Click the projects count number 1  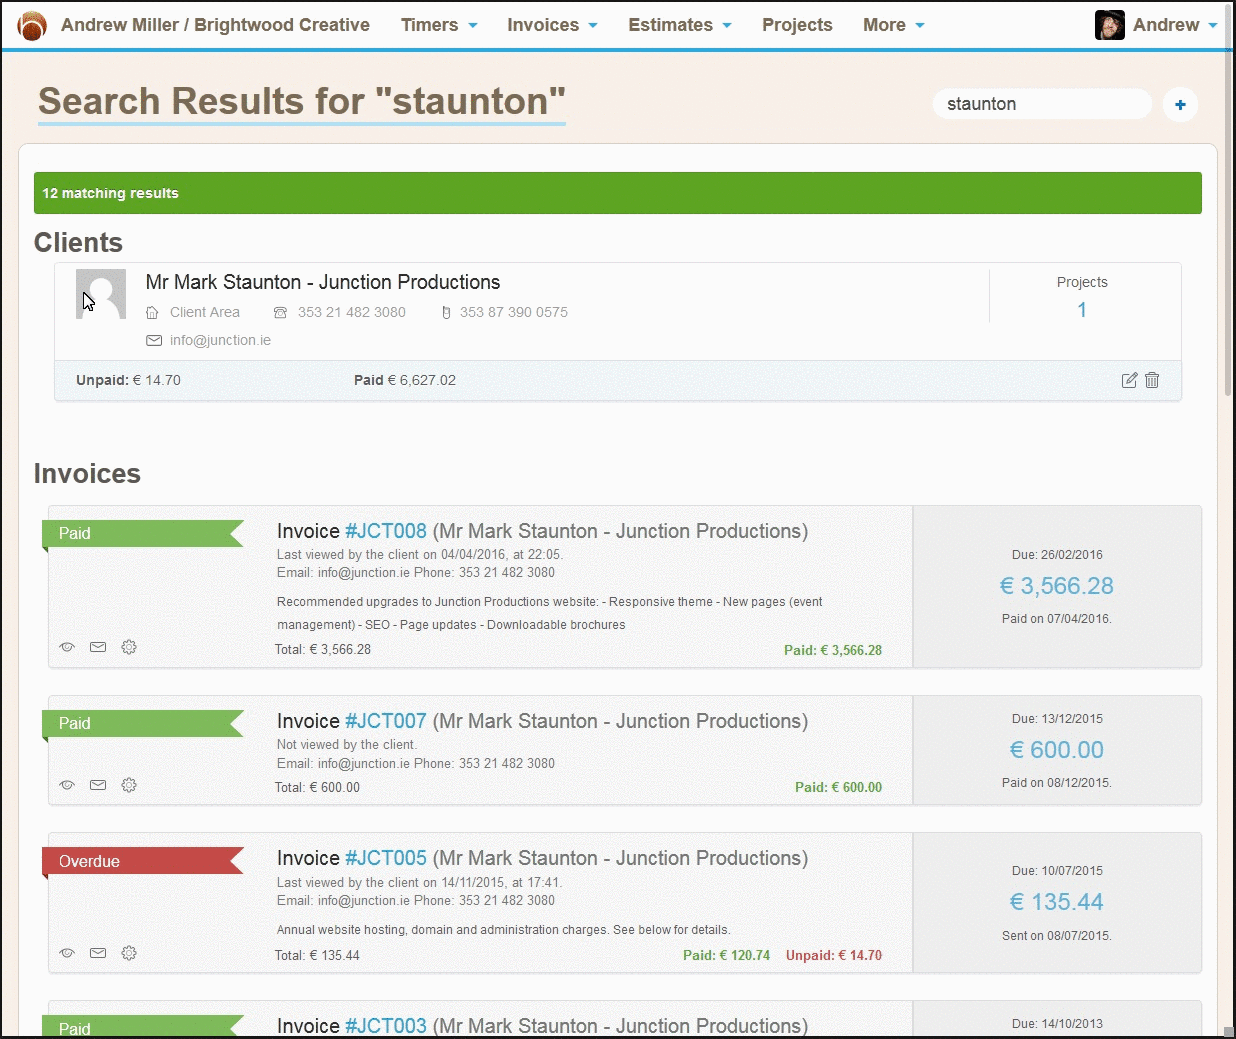pyautogui.click(x=1082, y=310)
